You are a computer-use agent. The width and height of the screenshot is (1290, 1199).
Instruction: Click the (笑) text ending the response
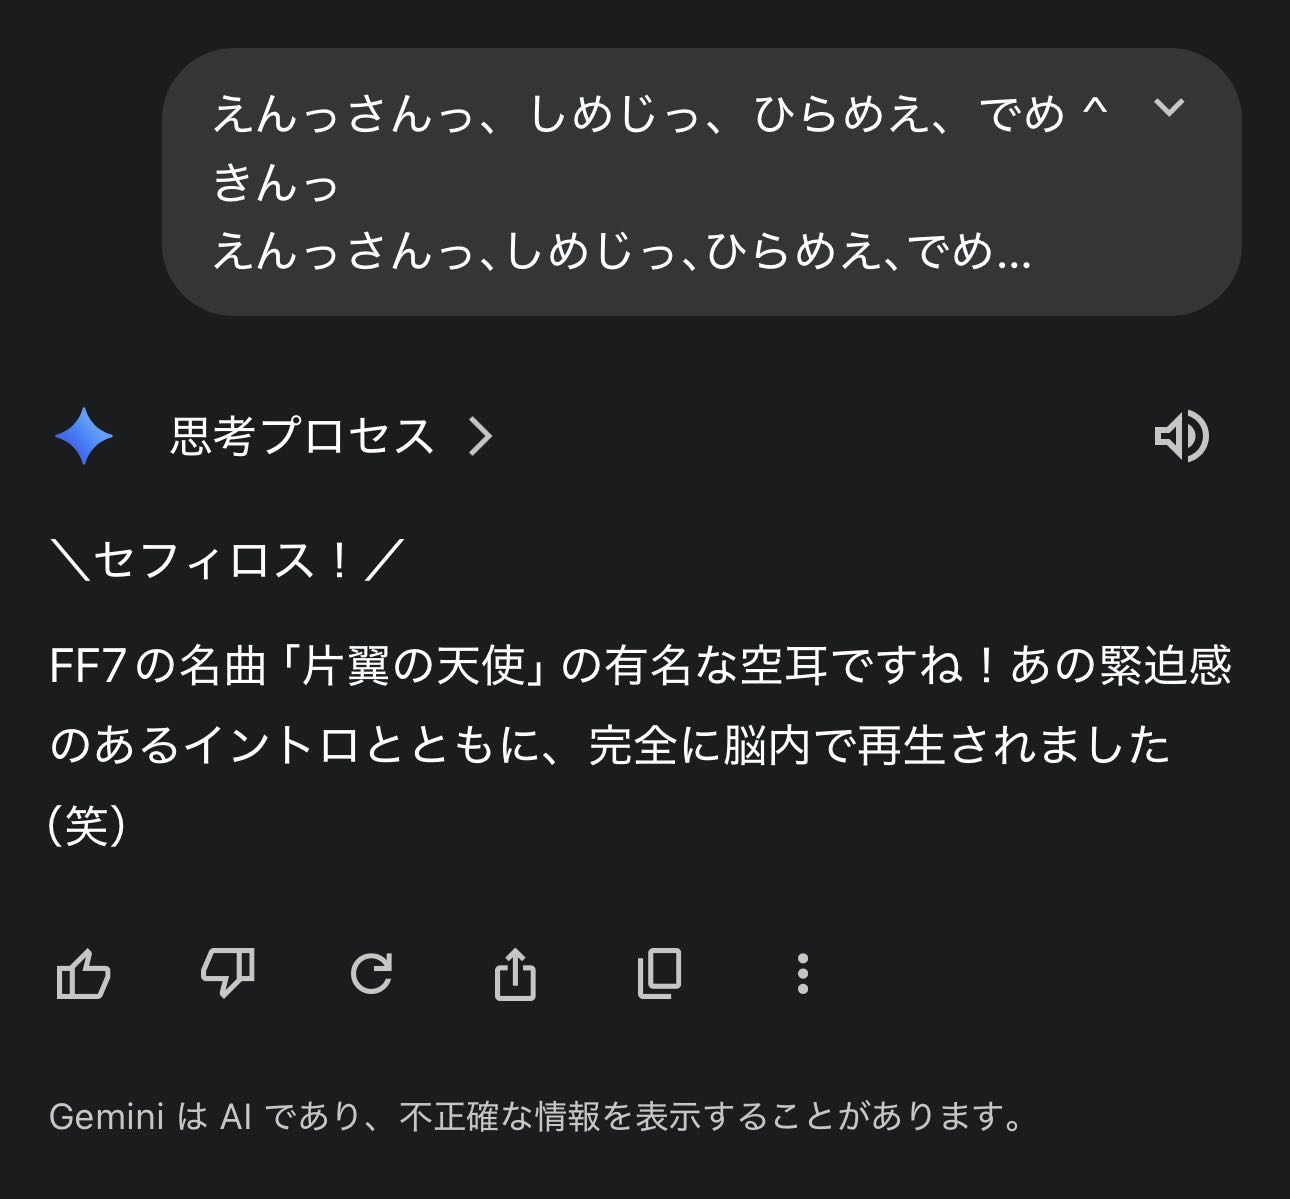pyautogui.click(x=88, y=826)
